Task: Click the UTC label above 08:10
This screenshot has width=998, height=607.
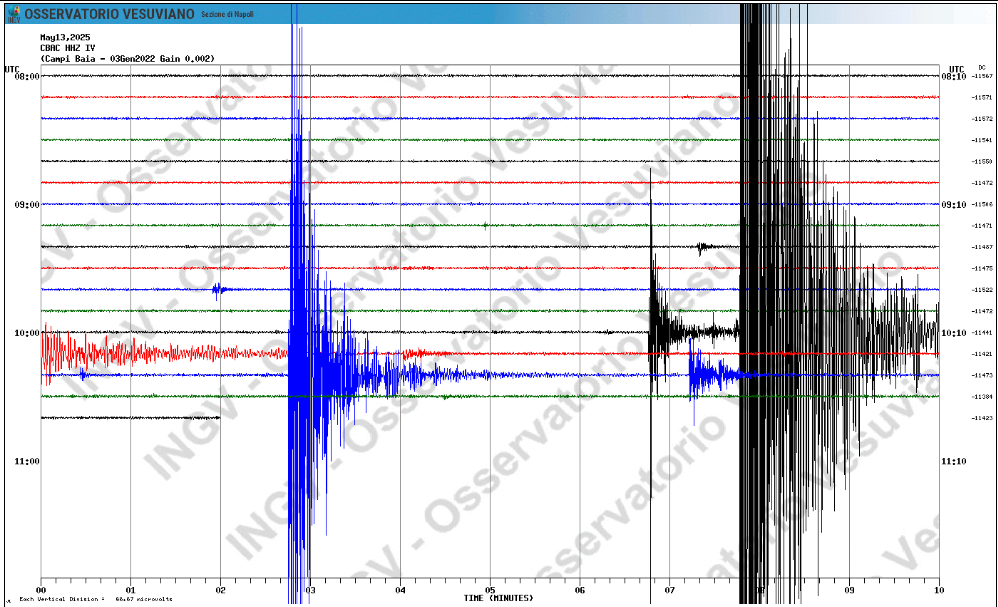Action: pyautogui.click(x=957, y=69)
